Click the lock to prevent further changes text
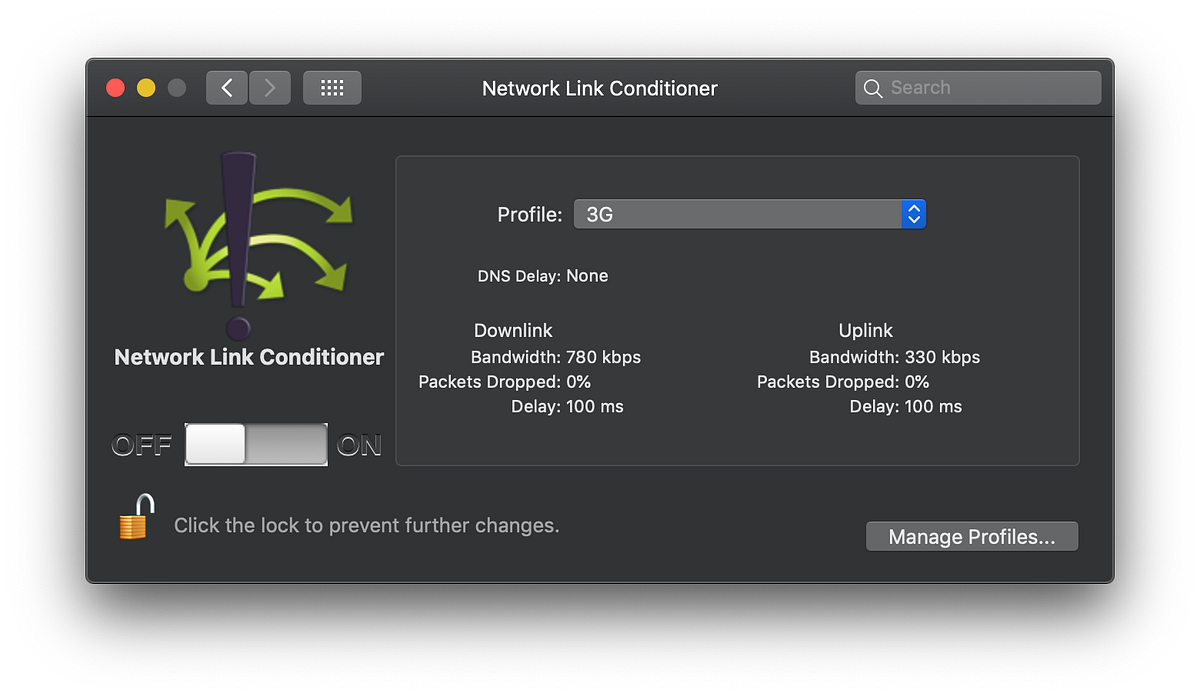The width and height of the screenshot is (1200, 697). [366, 525]
